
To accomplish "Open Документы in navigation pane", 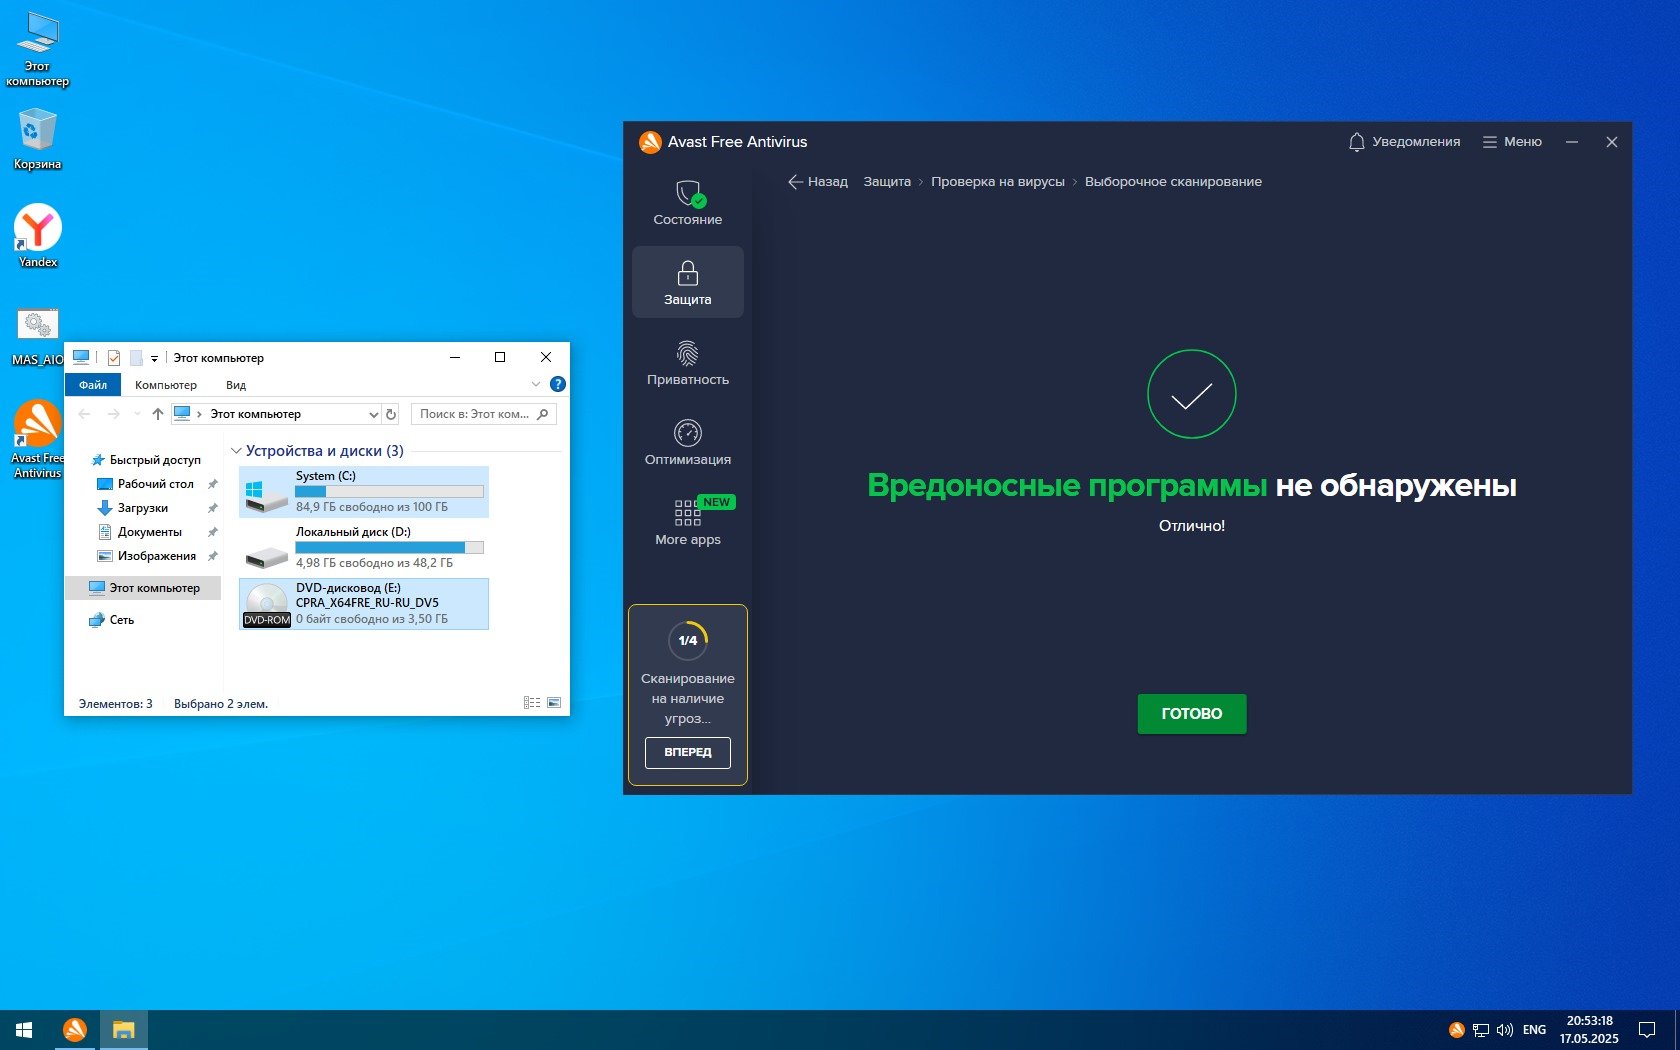I will click(140, 532).
